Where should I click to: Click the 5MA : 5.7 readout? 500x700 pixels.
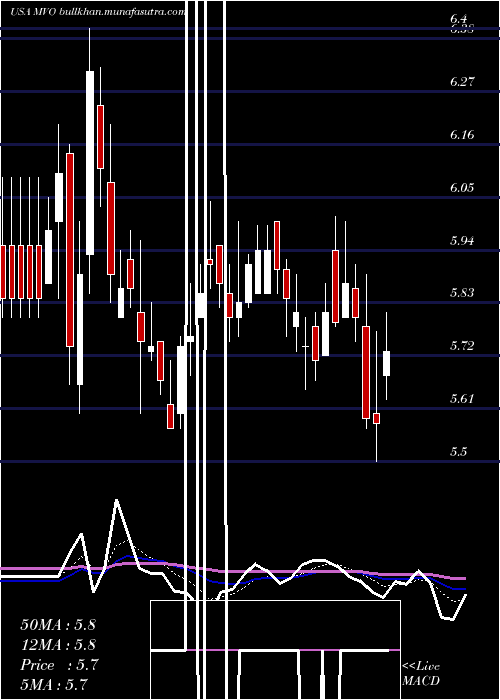(54, 684)
